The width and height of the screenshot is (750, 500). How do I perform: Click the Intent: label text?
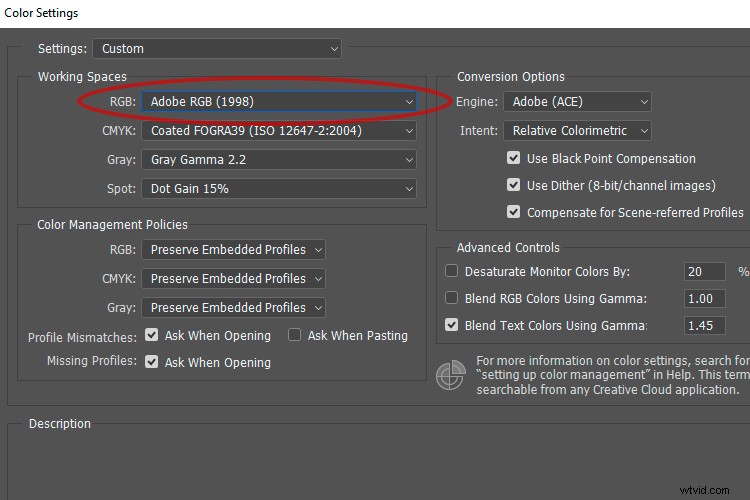[x=479, y=131]
